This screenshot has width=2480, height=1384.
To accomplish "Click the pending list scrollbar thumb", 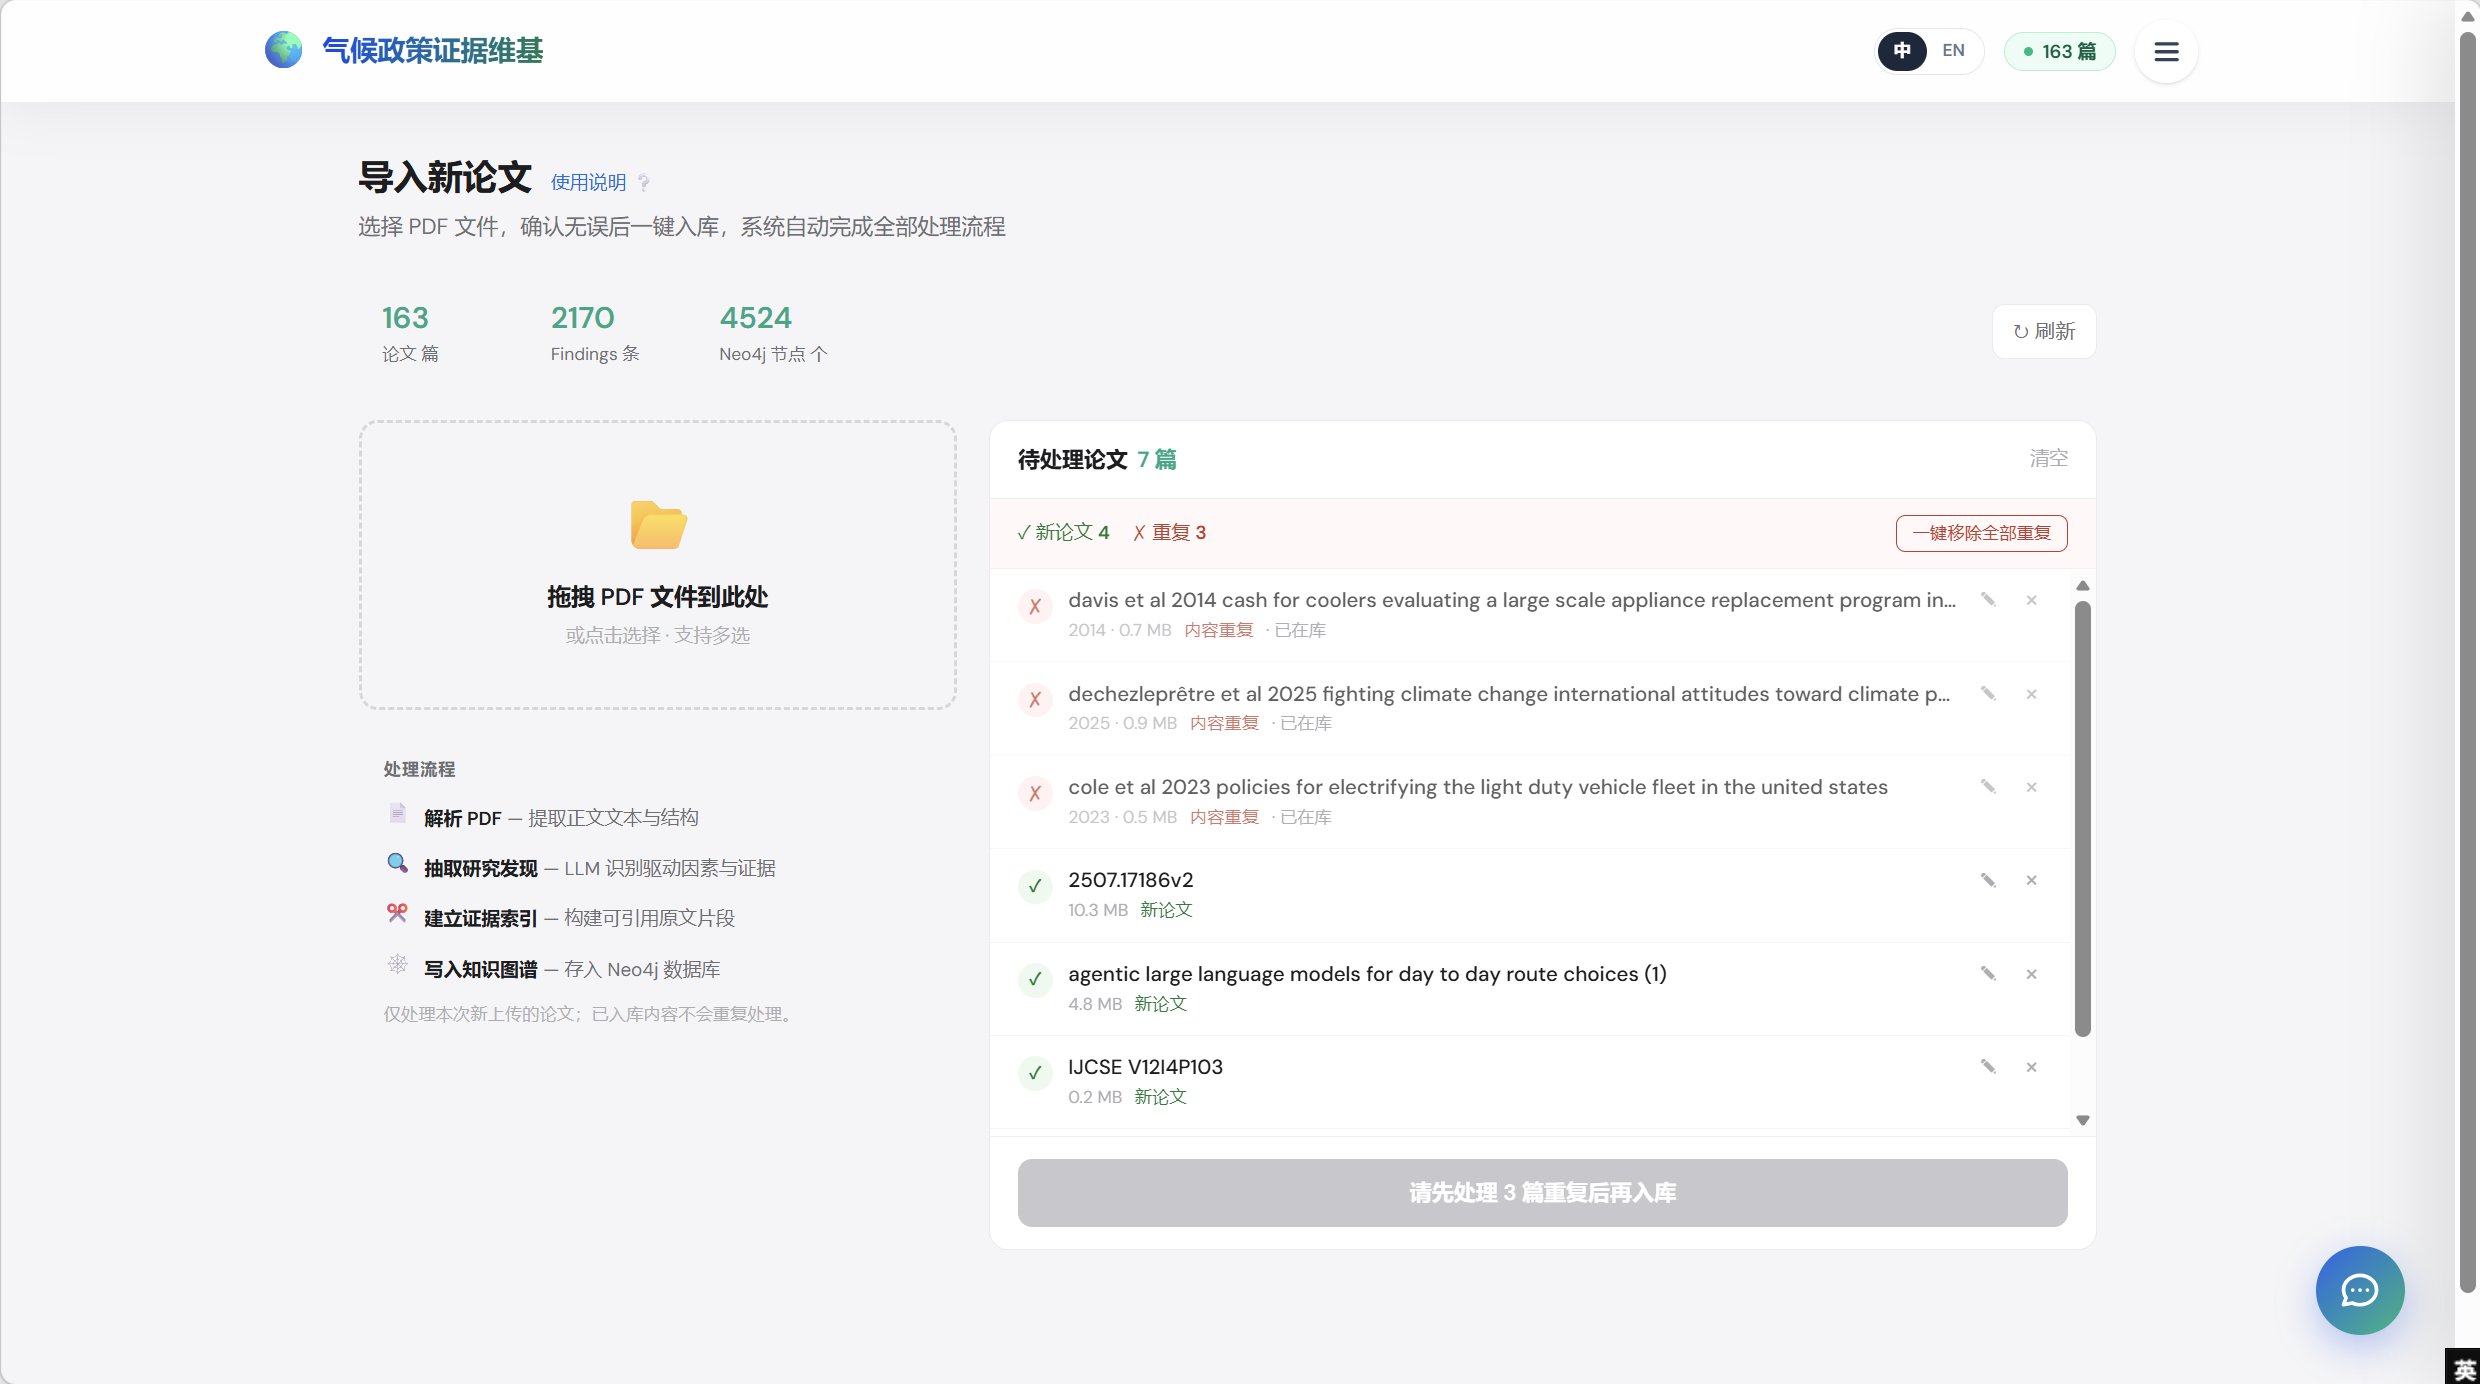I will click(x=2083, y=818).
